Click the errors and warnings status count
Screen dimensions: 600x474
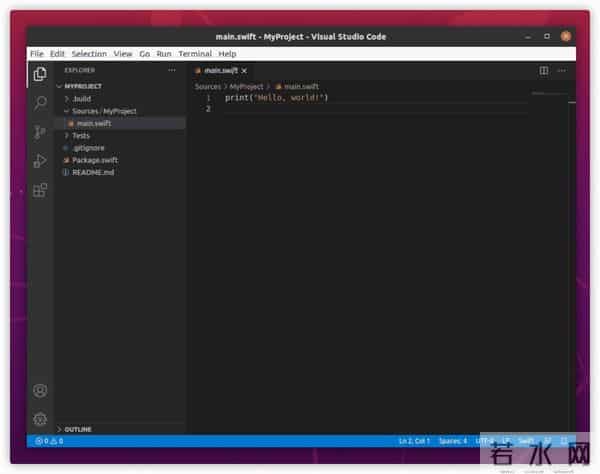click(x=49, y=440)
